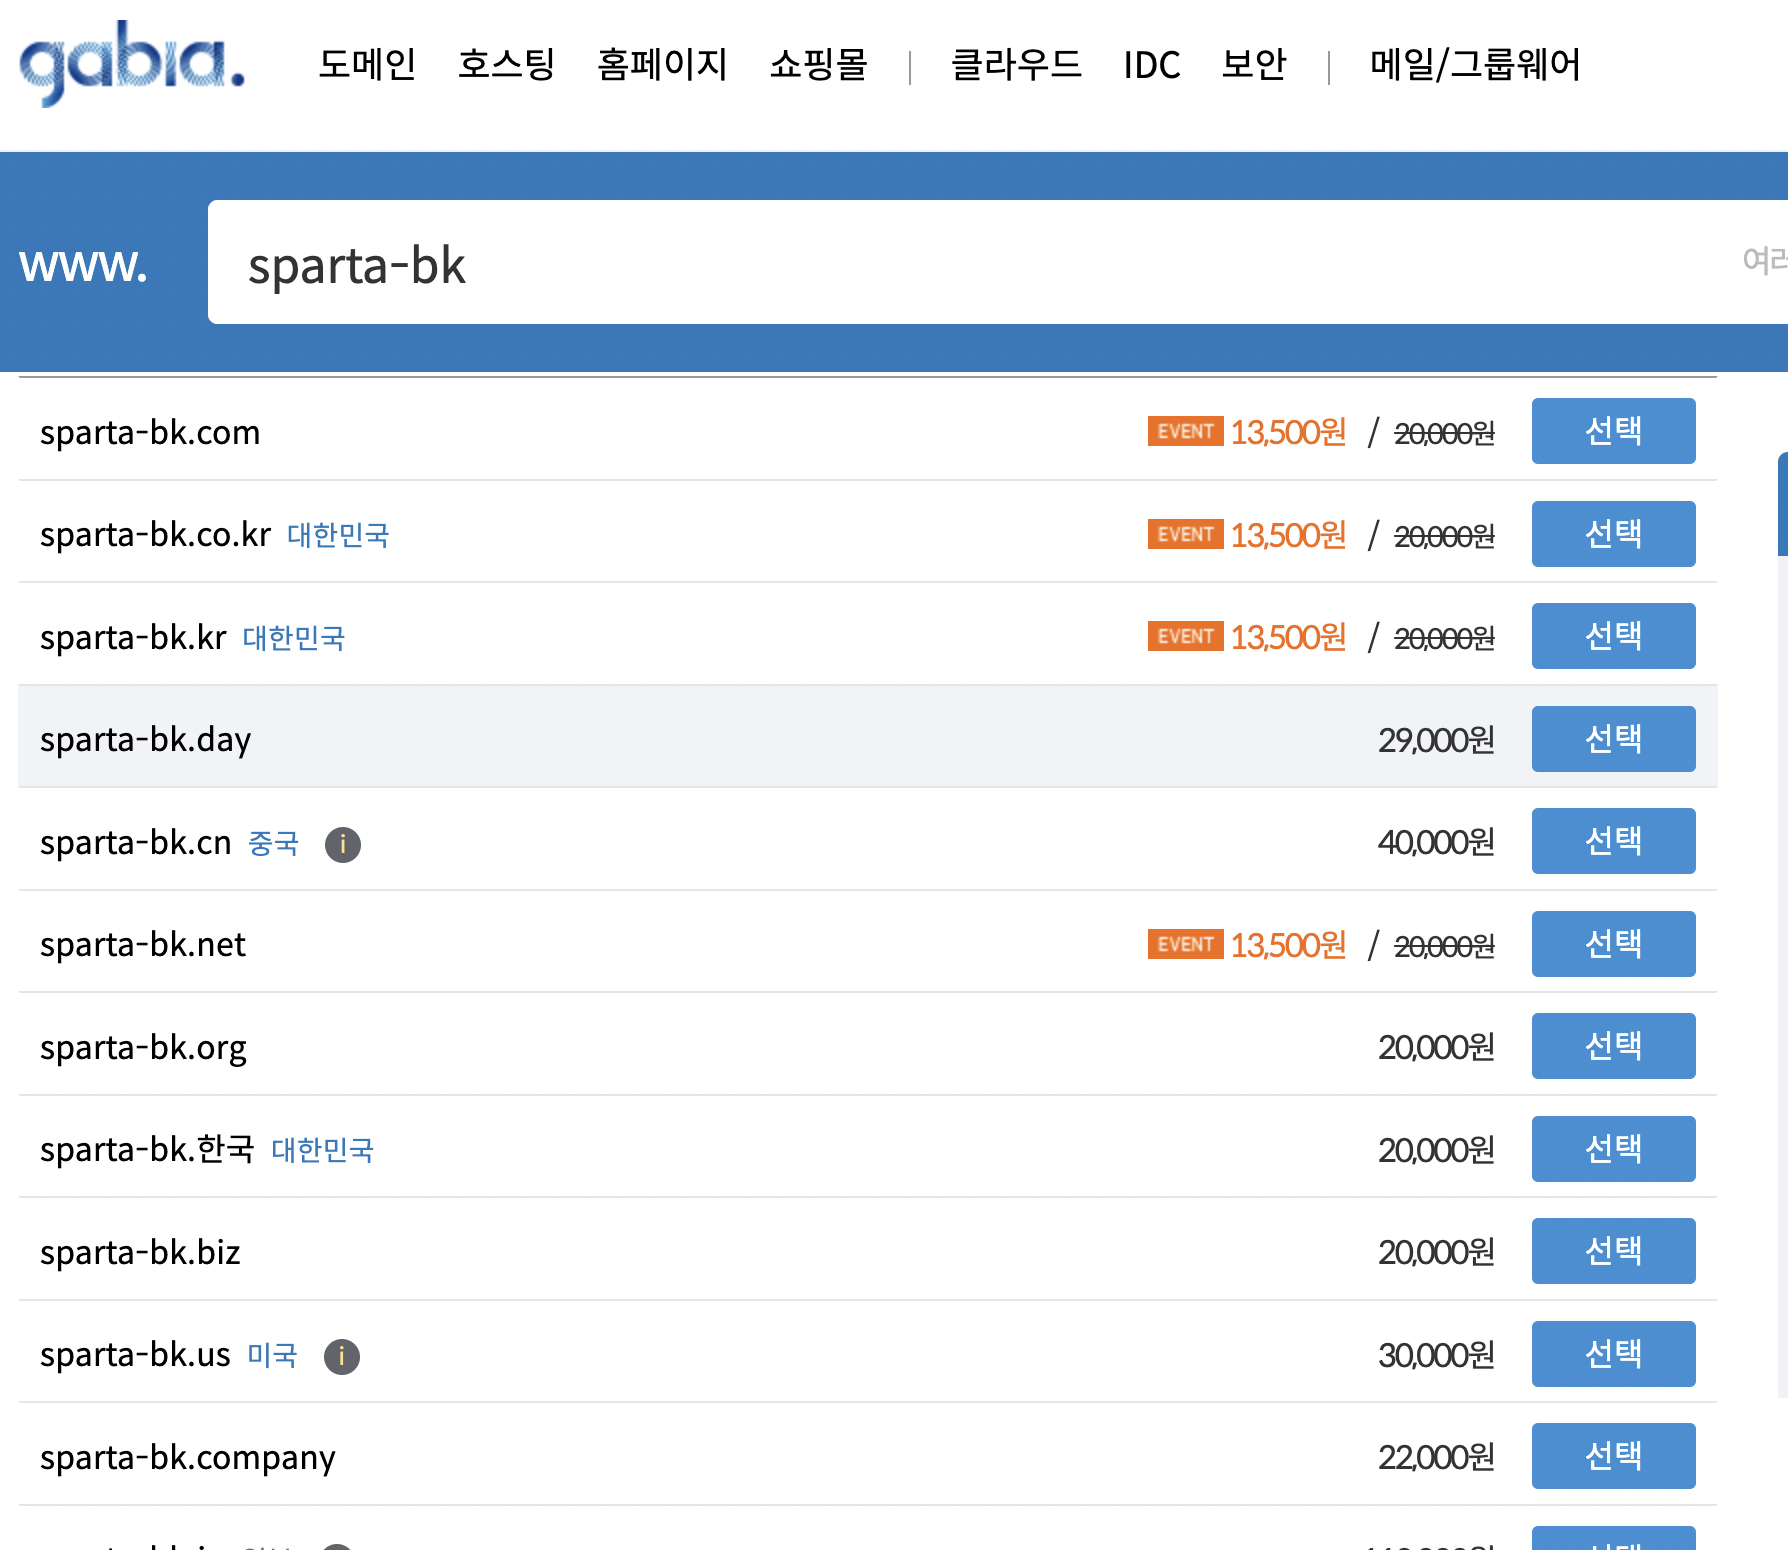
Task: Open info icon for sparta-bk.cn
Action: tap(343, 844)
